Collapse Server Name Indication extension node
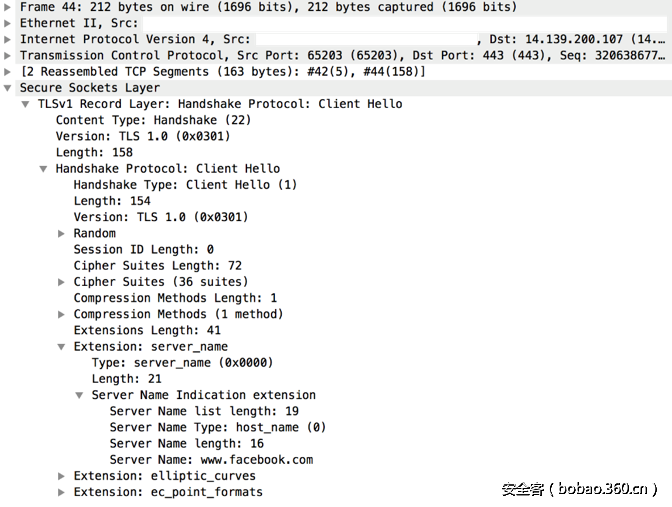 point(80,395)
